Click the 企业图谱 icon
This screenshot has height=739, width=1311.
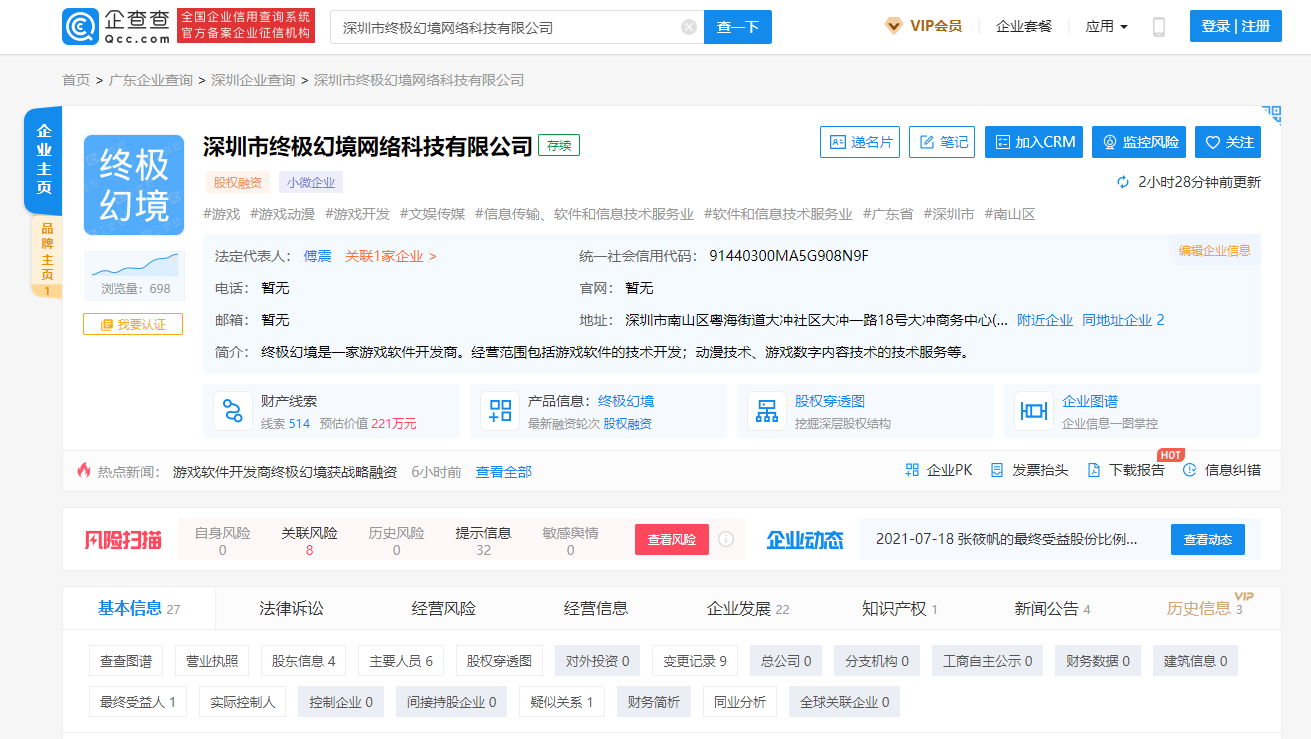coord(1033,410)
